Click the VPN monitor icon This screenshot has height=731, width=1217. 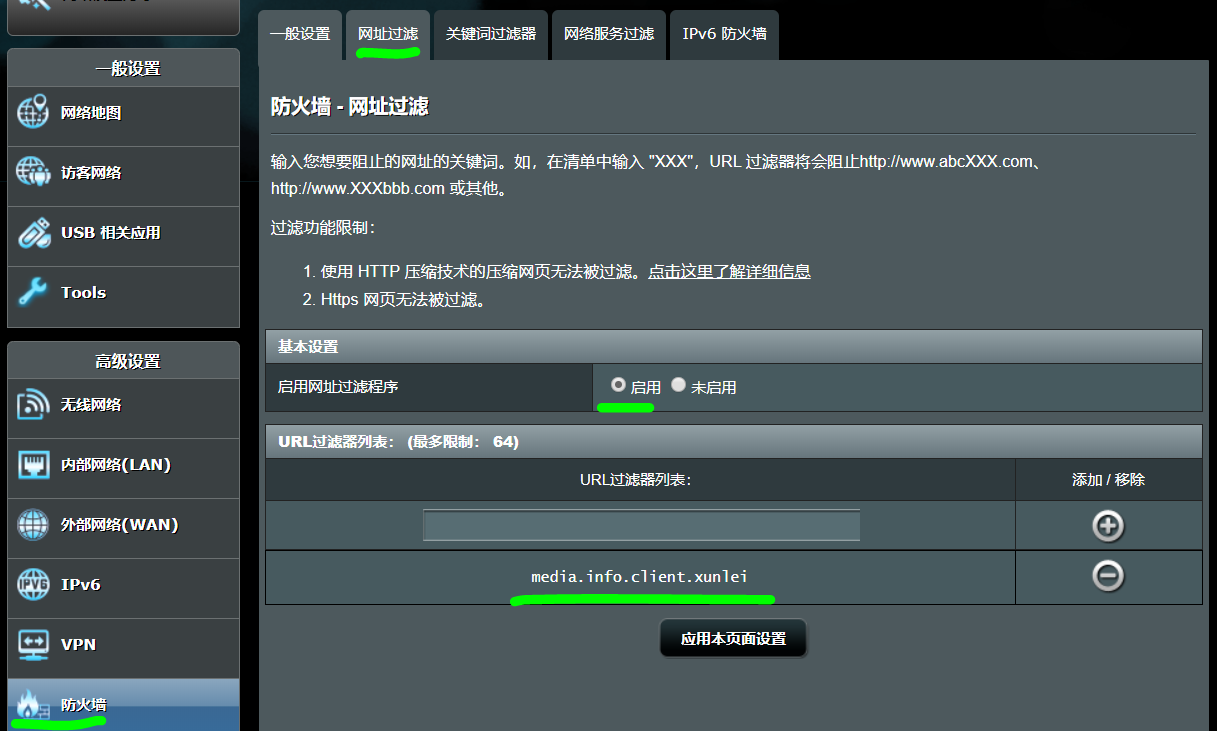click(x=33, y=645)
